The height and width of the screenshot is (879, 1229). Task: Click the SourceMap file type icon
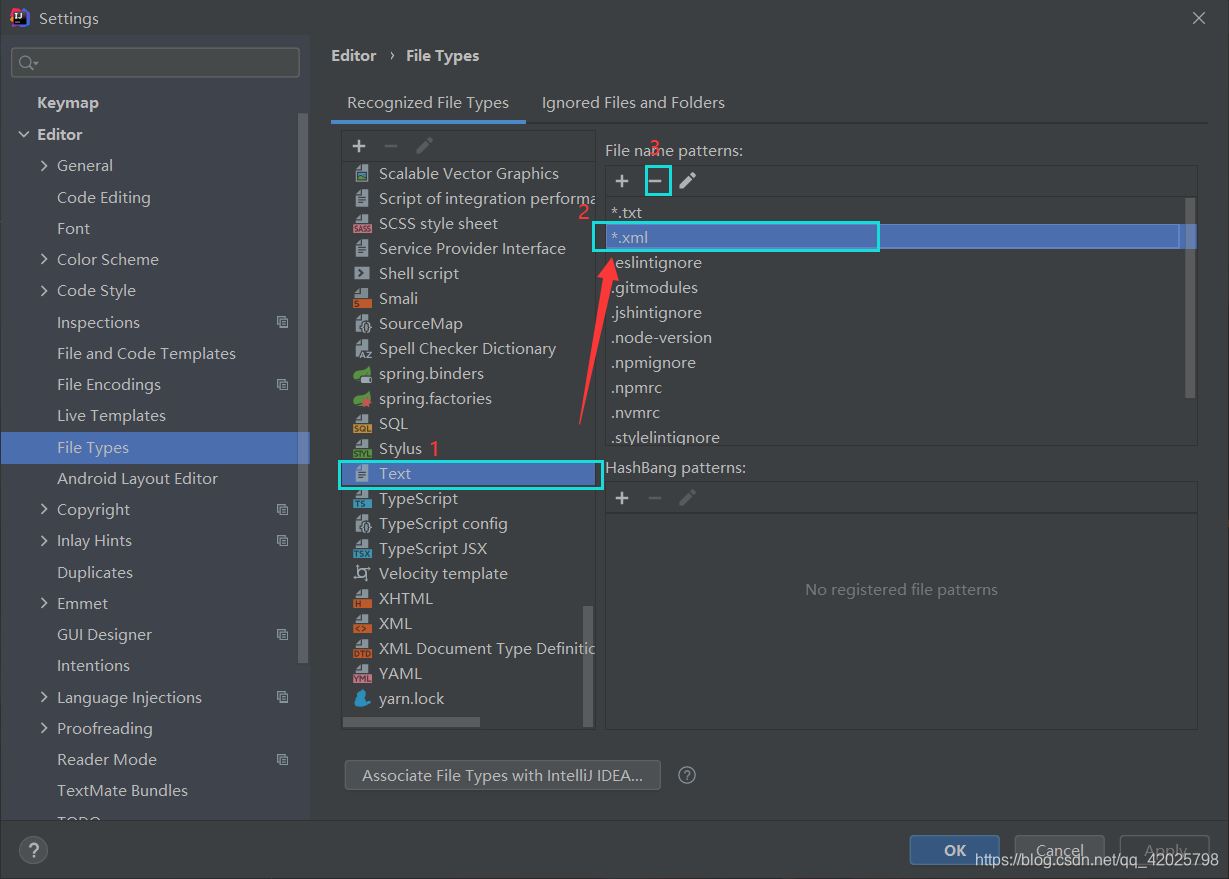pyautogui.click(x=362, y=324)
